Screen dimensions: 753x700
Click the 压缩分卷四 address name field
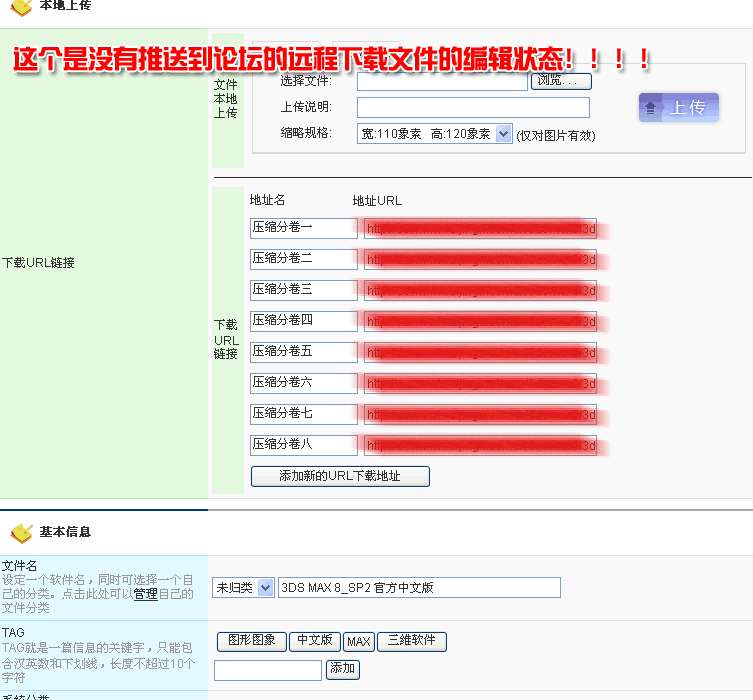click(x=304, y=321)
